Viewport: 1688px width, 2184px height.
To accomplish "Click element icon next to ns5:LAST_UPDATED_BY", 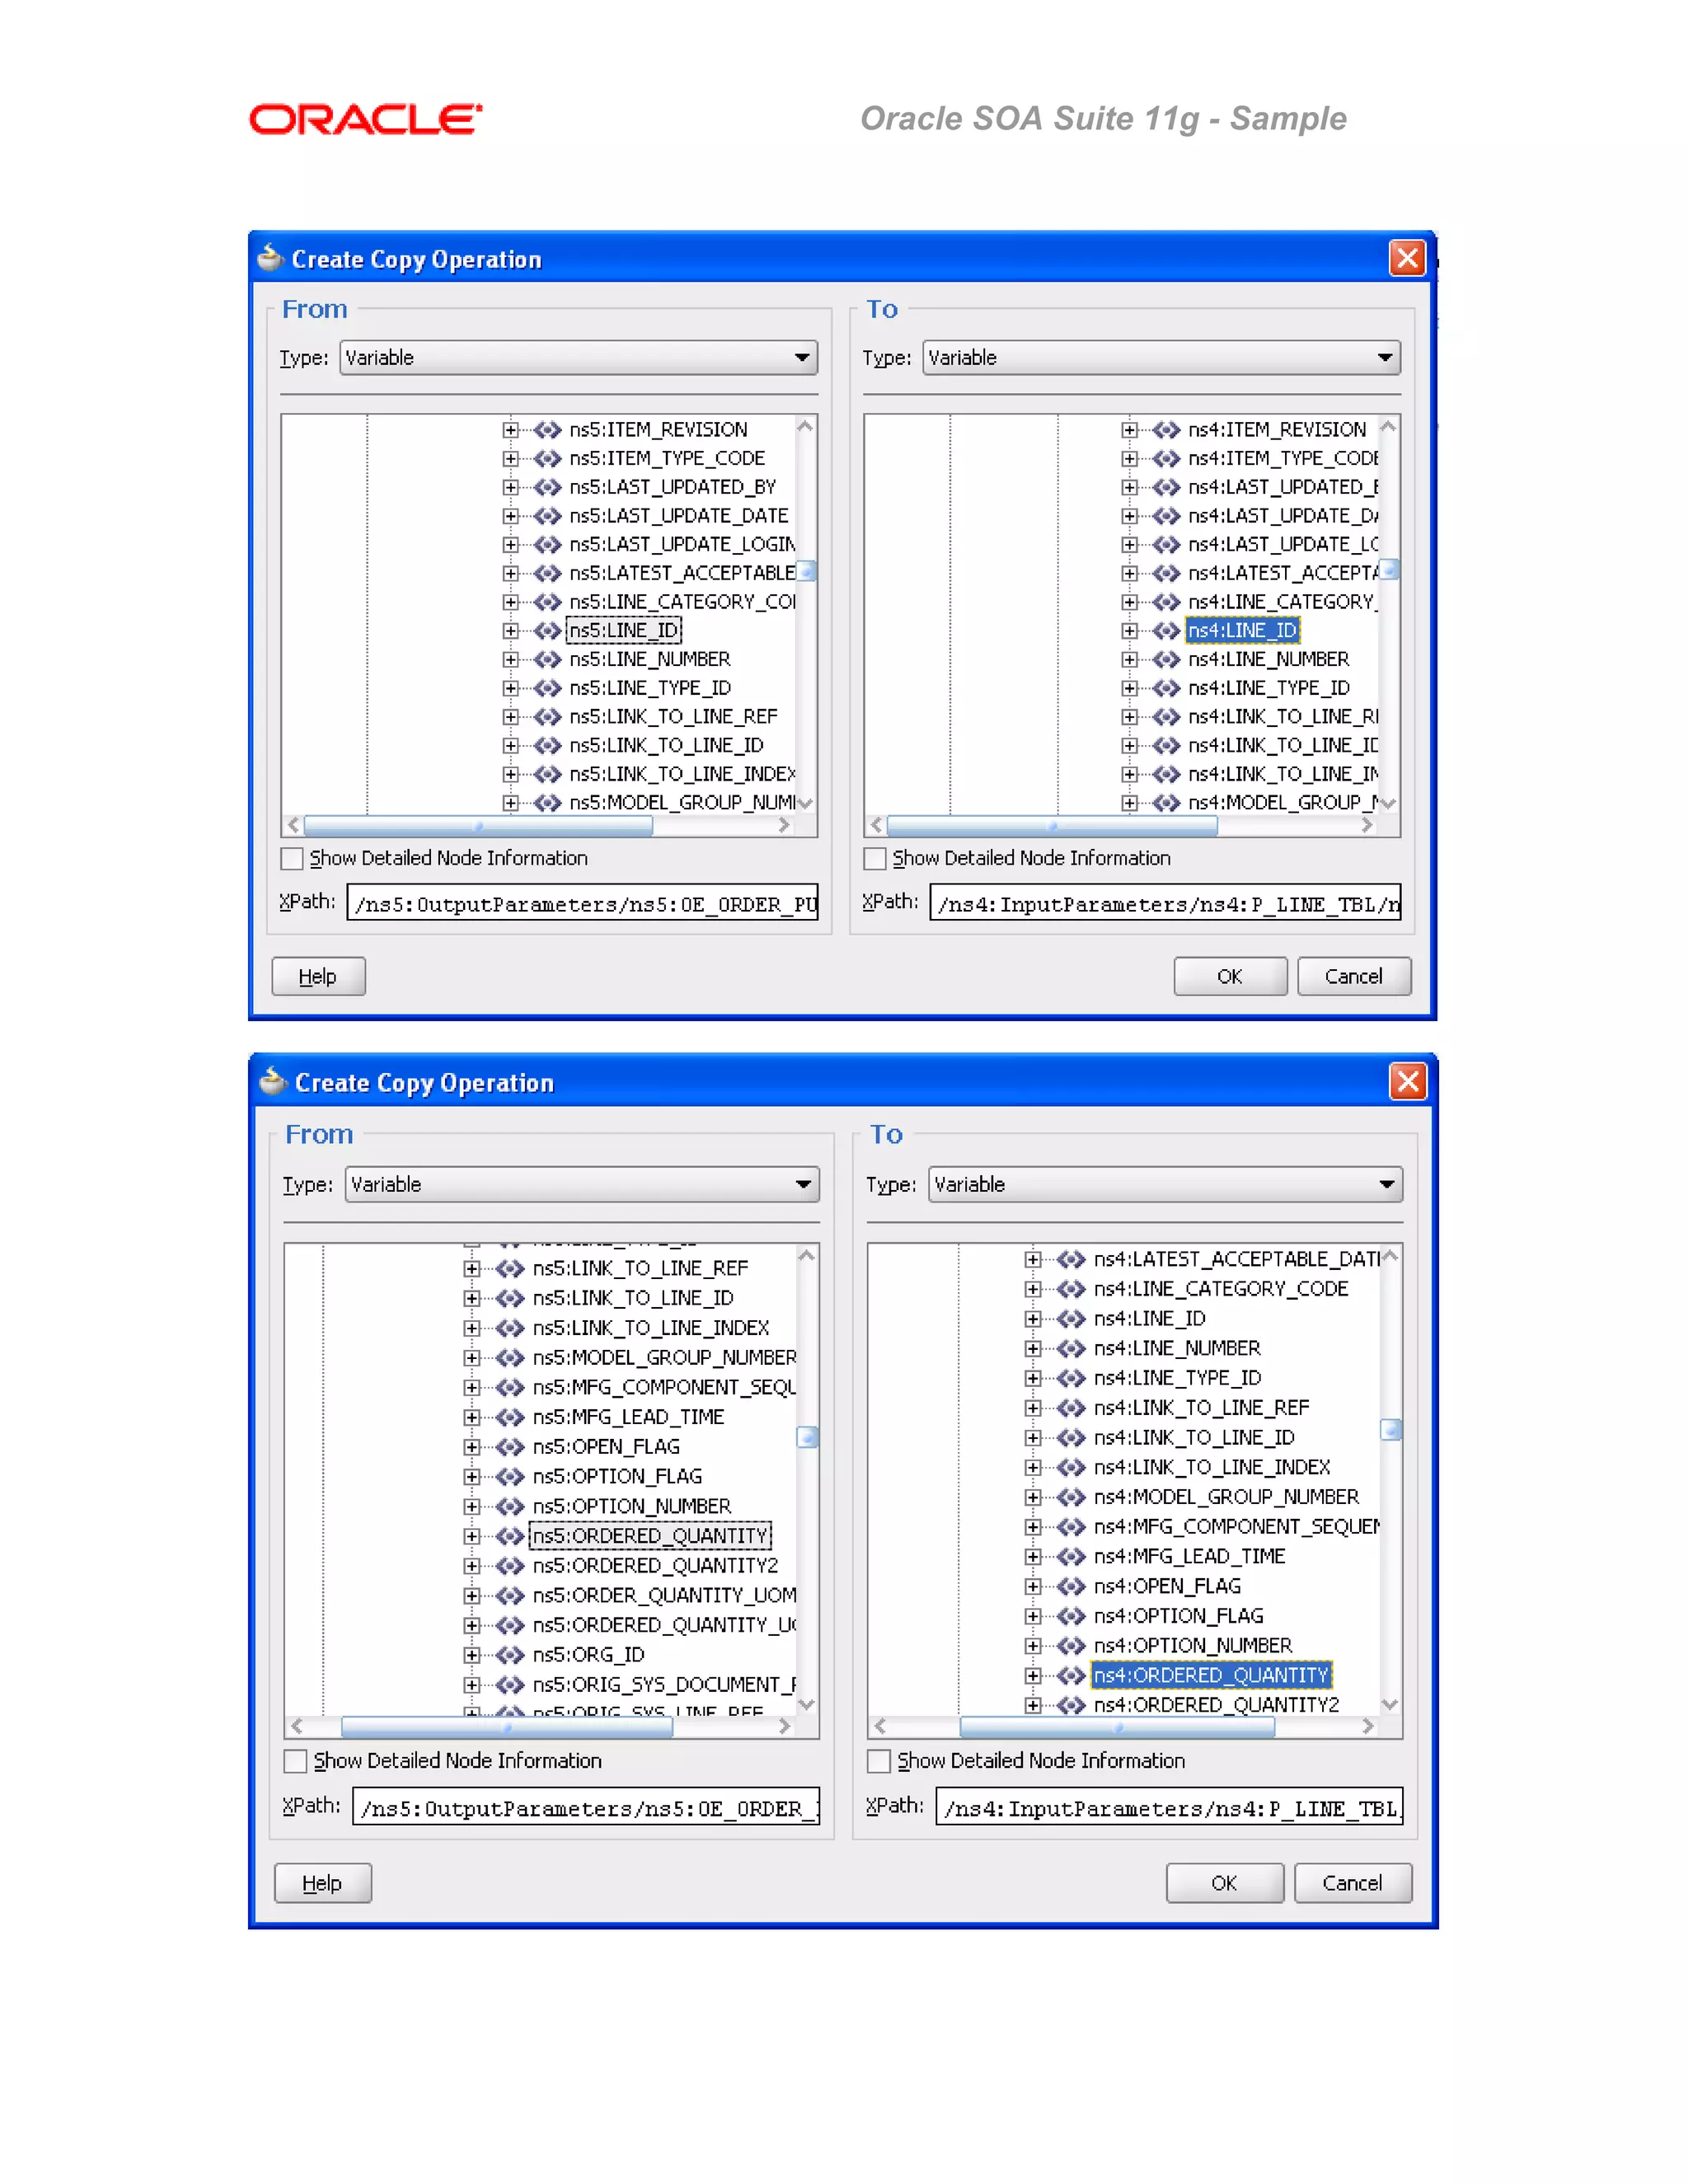I will pyautogui.click(x=547, y=487).
